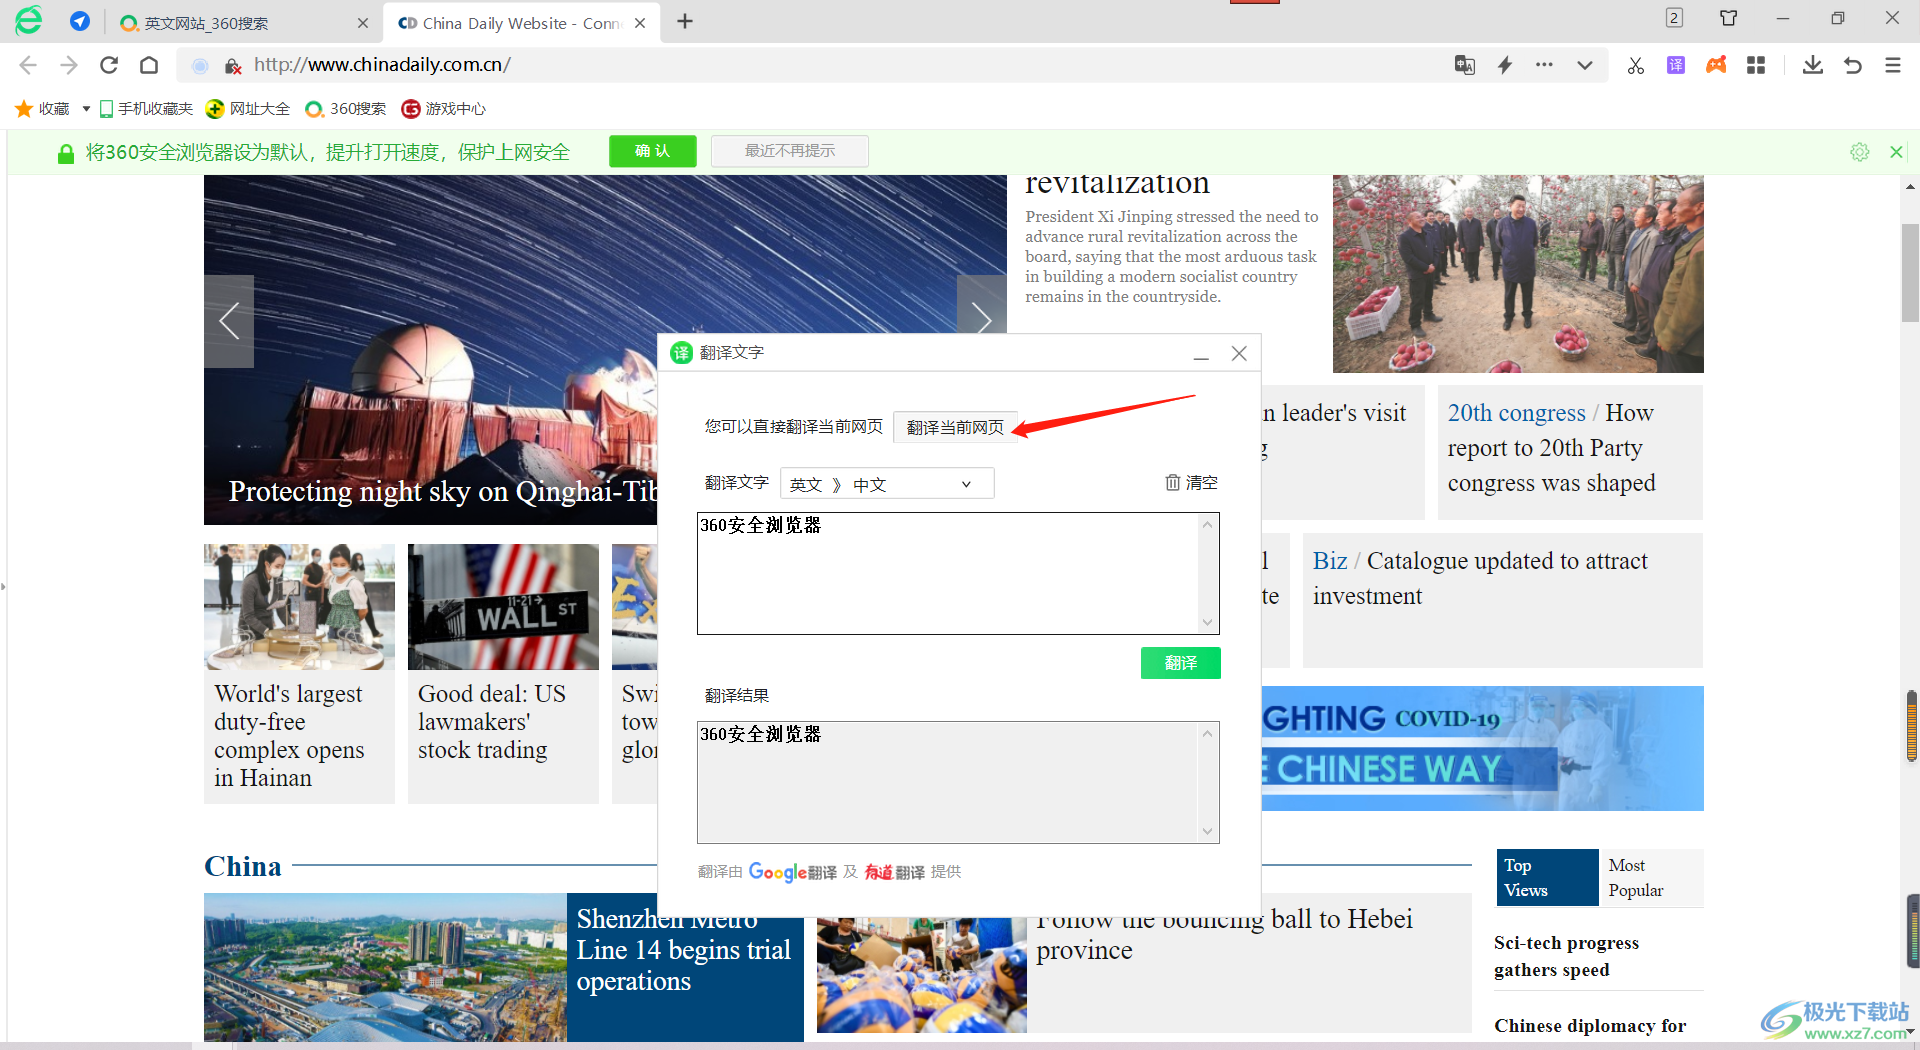Screen dimensions: 1920x1050
Task: Open Biz catalogue investment article
Action: 1480,578
